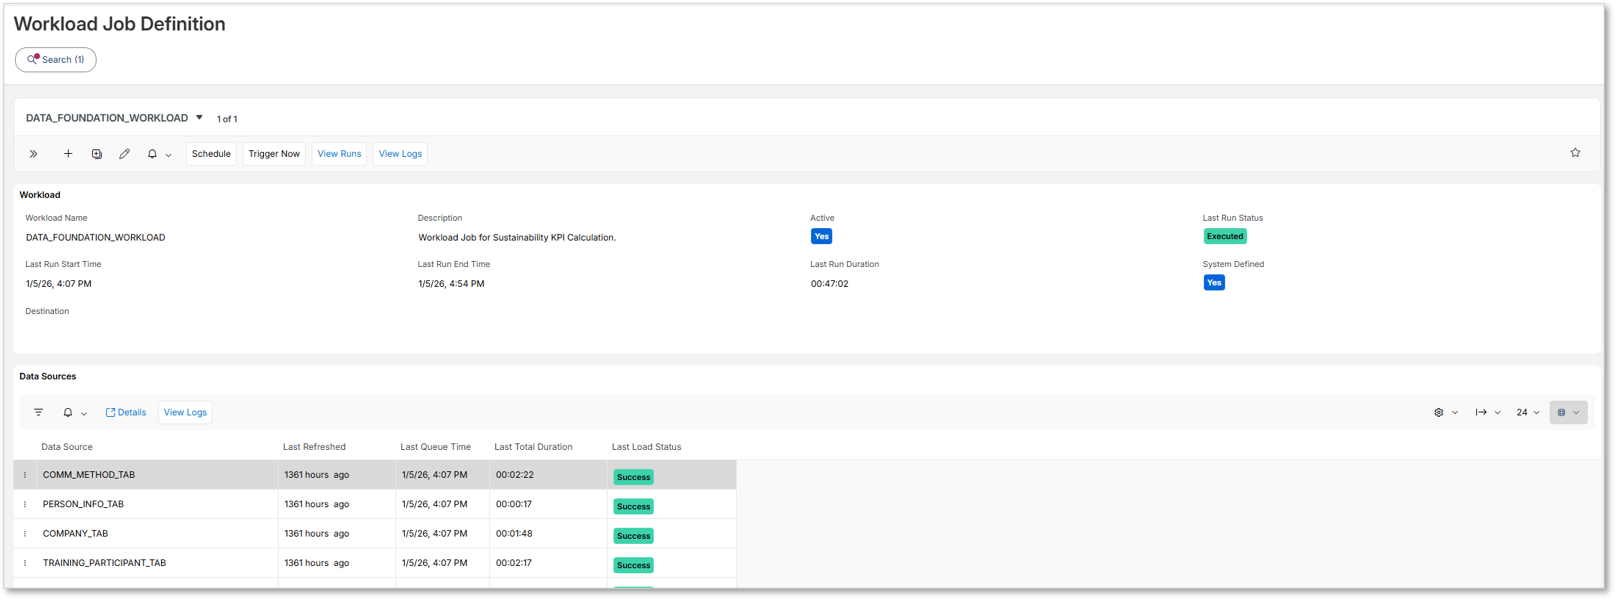The image size is (1615, 599).
Task: Click the System Defined Yes badge
Action: click(1214, 283)
